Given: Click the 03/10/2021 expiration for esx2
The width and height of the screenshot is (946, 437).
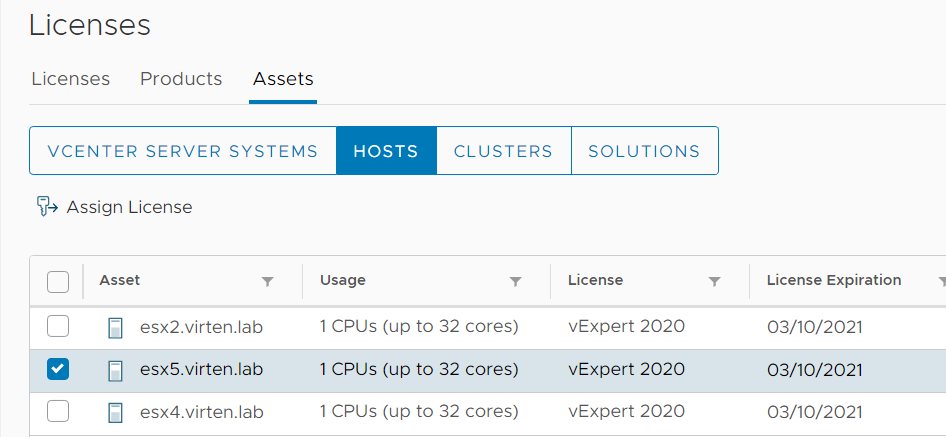Looking at the screenshot, I should coord(814,328).
